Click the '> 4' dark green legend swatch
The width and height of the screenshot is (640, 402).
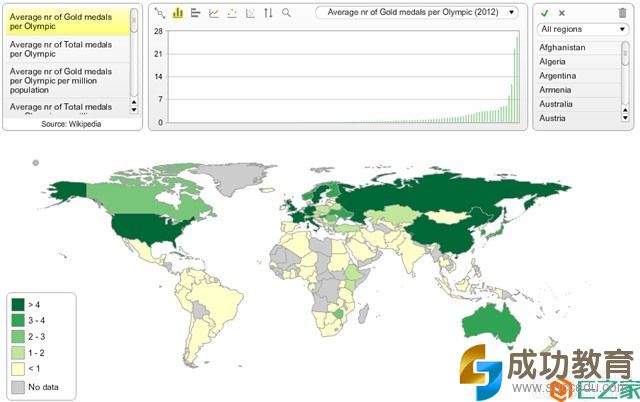18,304
